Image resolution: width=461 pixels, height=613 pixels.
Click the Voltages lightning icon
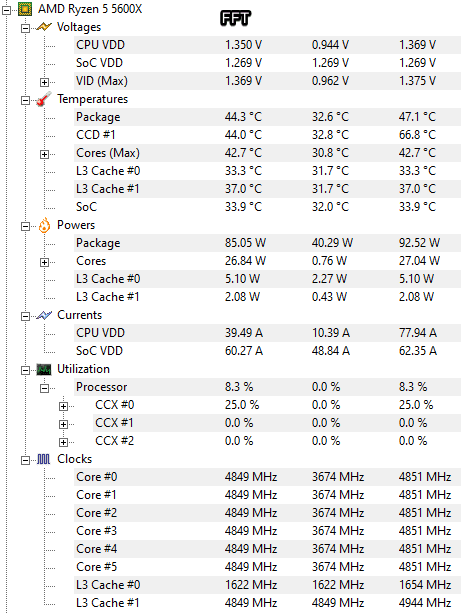pos(44,27)
